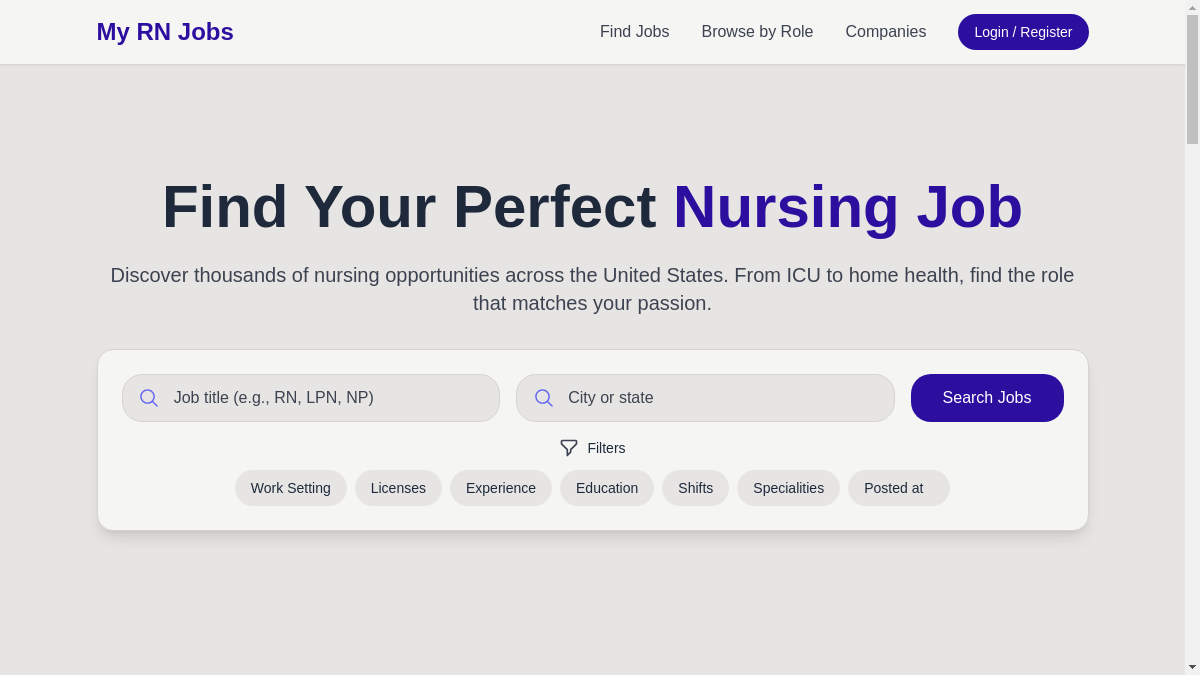Screen dimensions: 1200x675
Task: Click the search icon in job title field
Action: (148, 398)
